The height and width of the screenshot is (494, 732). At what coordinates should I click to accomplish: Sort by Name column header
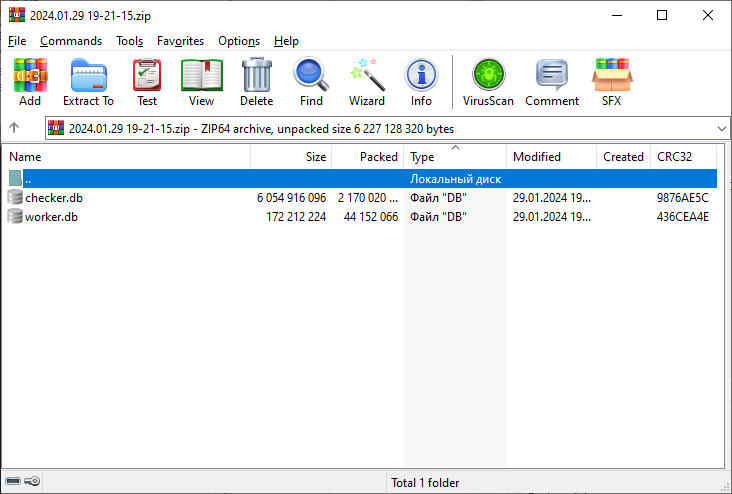click(x=126, y=157)
